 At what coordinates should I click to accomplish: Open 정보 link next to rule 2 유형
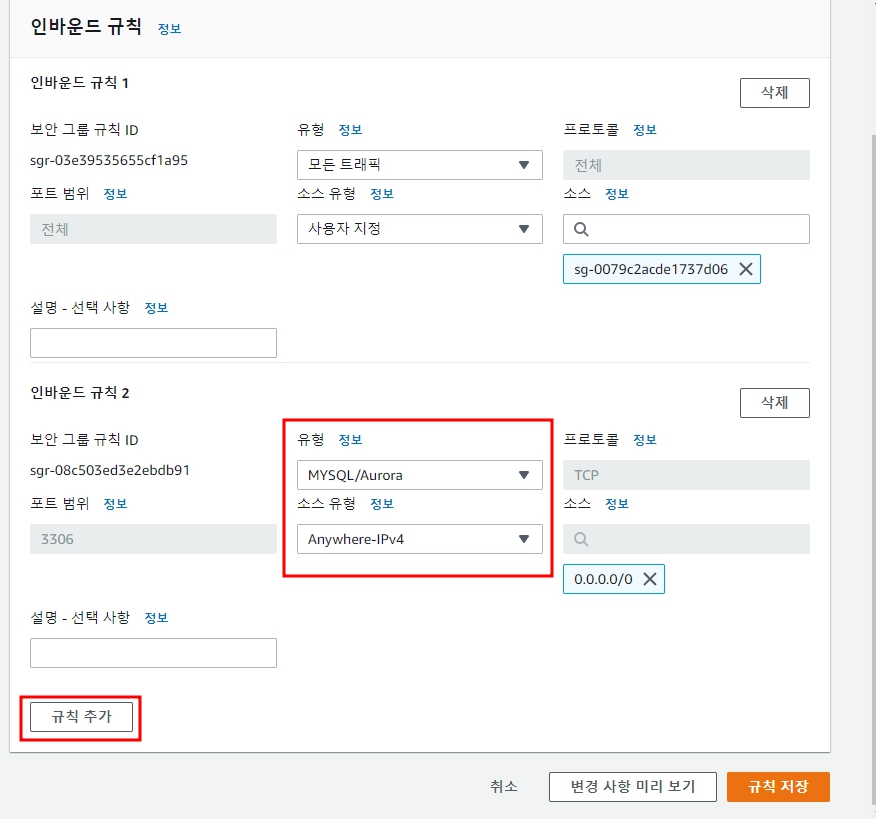[x=350, y=440]
